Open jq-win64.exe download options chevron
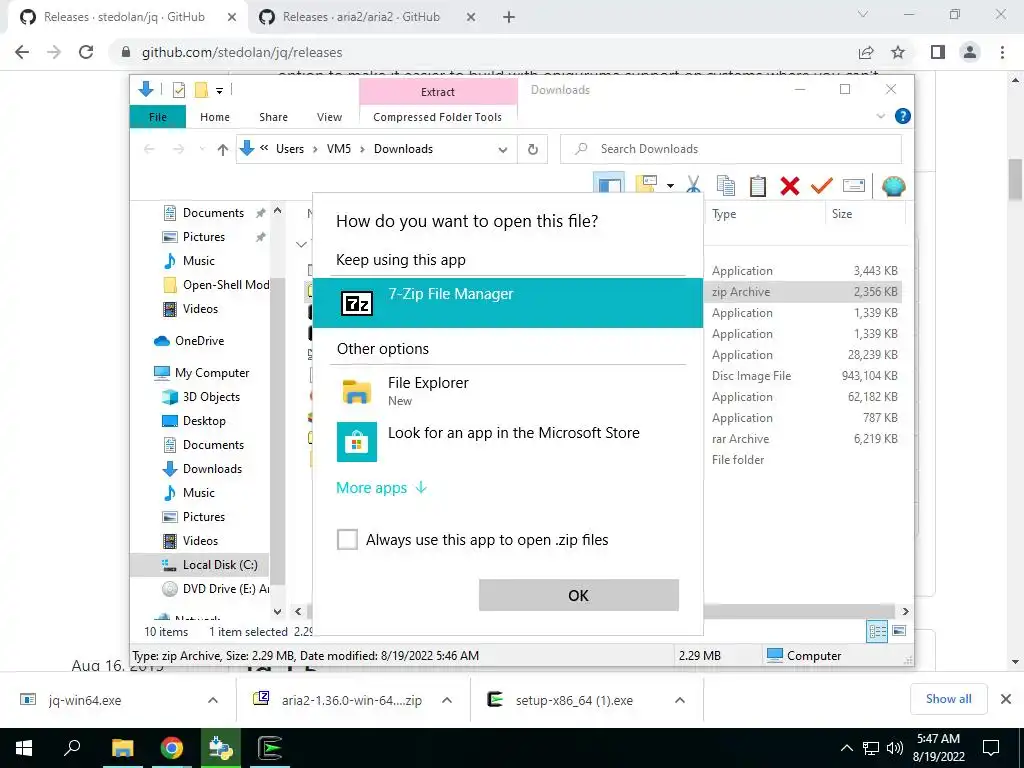This screenshot has width=1024, height=768. 212,700
